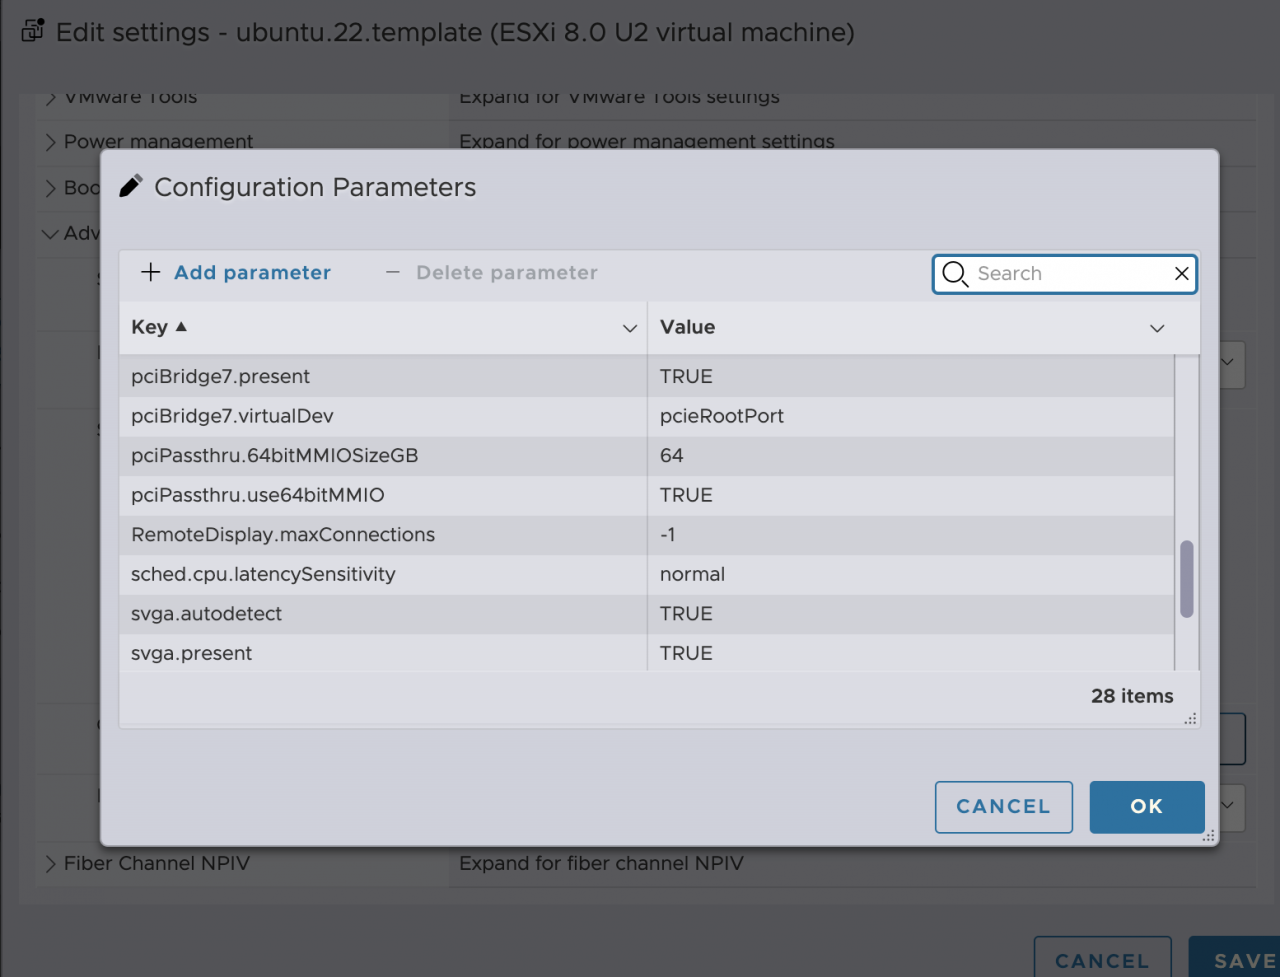Viewport: 1280px width, 977px height.
Task: Click TRUE value for svga.present
Action: click(686, 653)
